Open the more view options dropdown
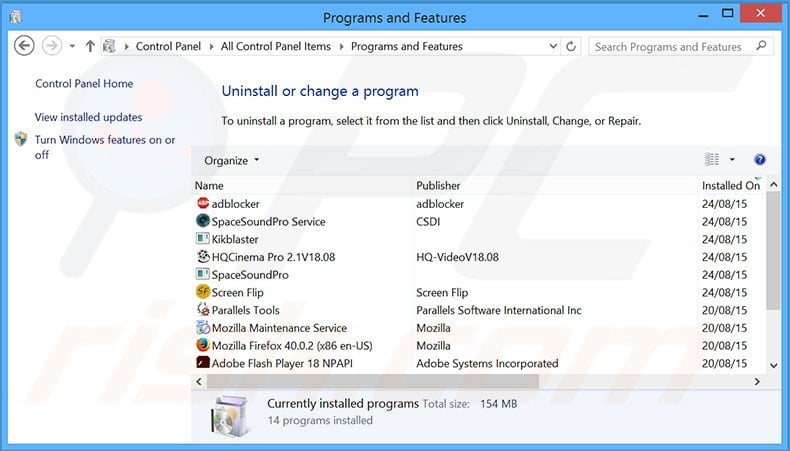790x451 pixels. click(x=732, y=160)
